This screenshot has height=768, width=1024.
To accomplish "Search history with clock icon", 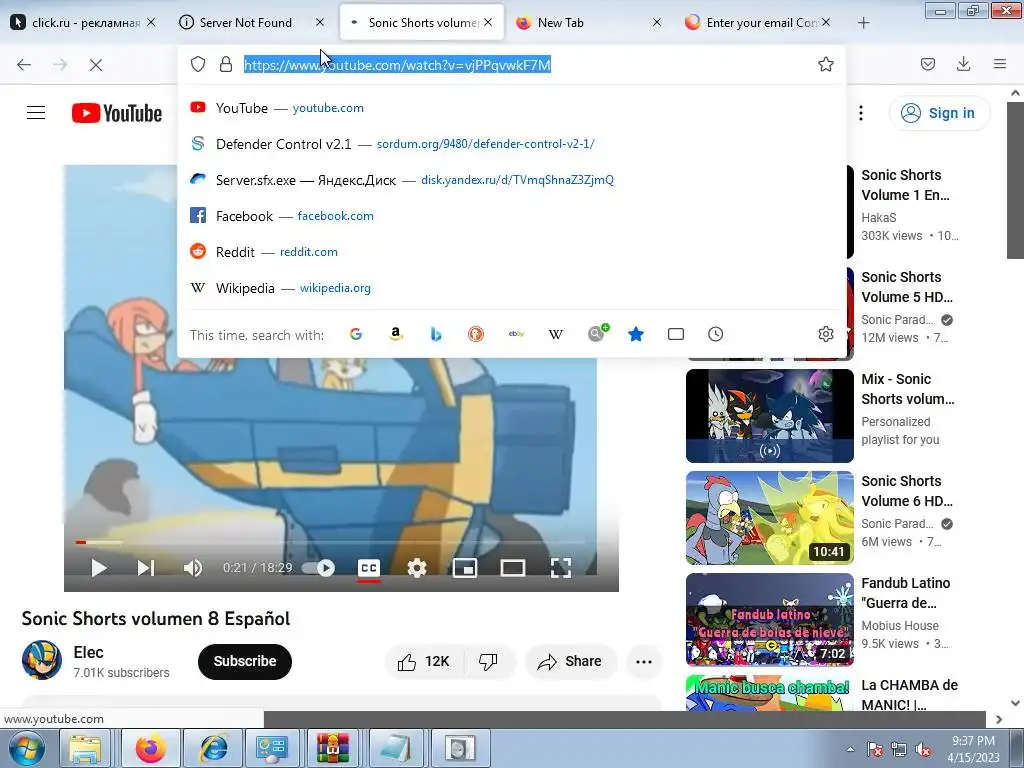I will pyautogui.click(x=716, y=334).
